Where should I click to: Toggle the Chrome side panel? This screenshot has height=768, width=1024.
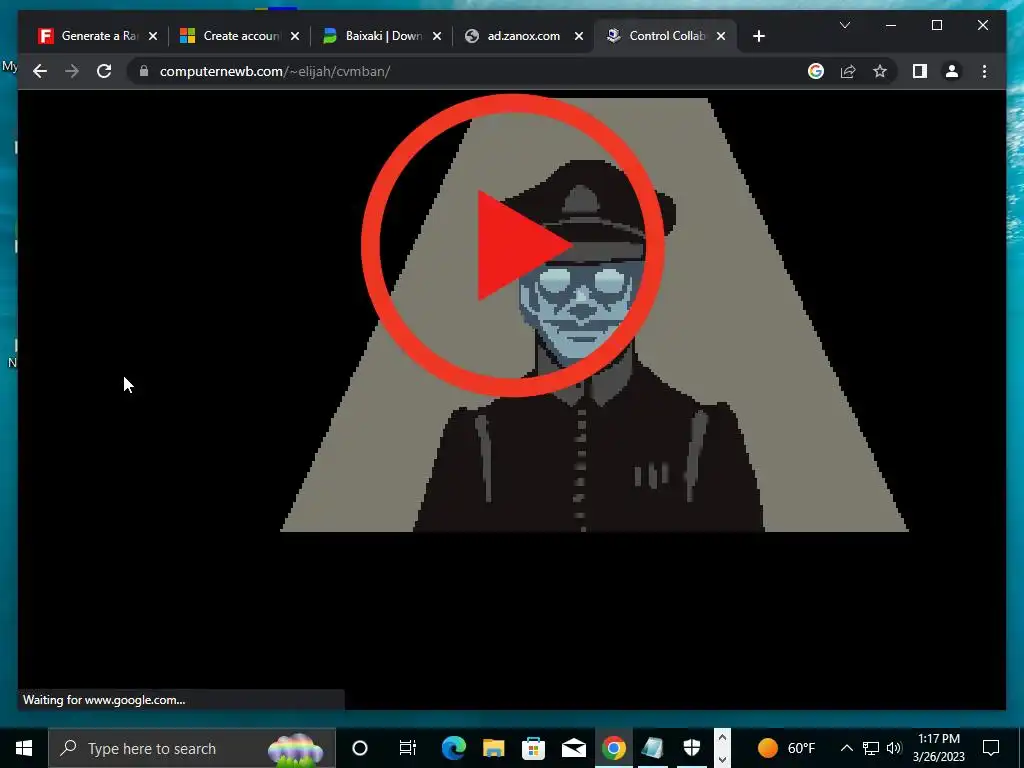[920, 71]
